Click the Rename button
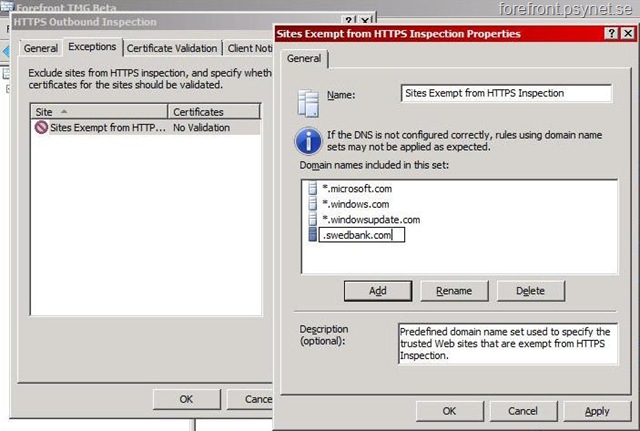The height and width of the screenshot is (431, 640). (x=454, y=290)
